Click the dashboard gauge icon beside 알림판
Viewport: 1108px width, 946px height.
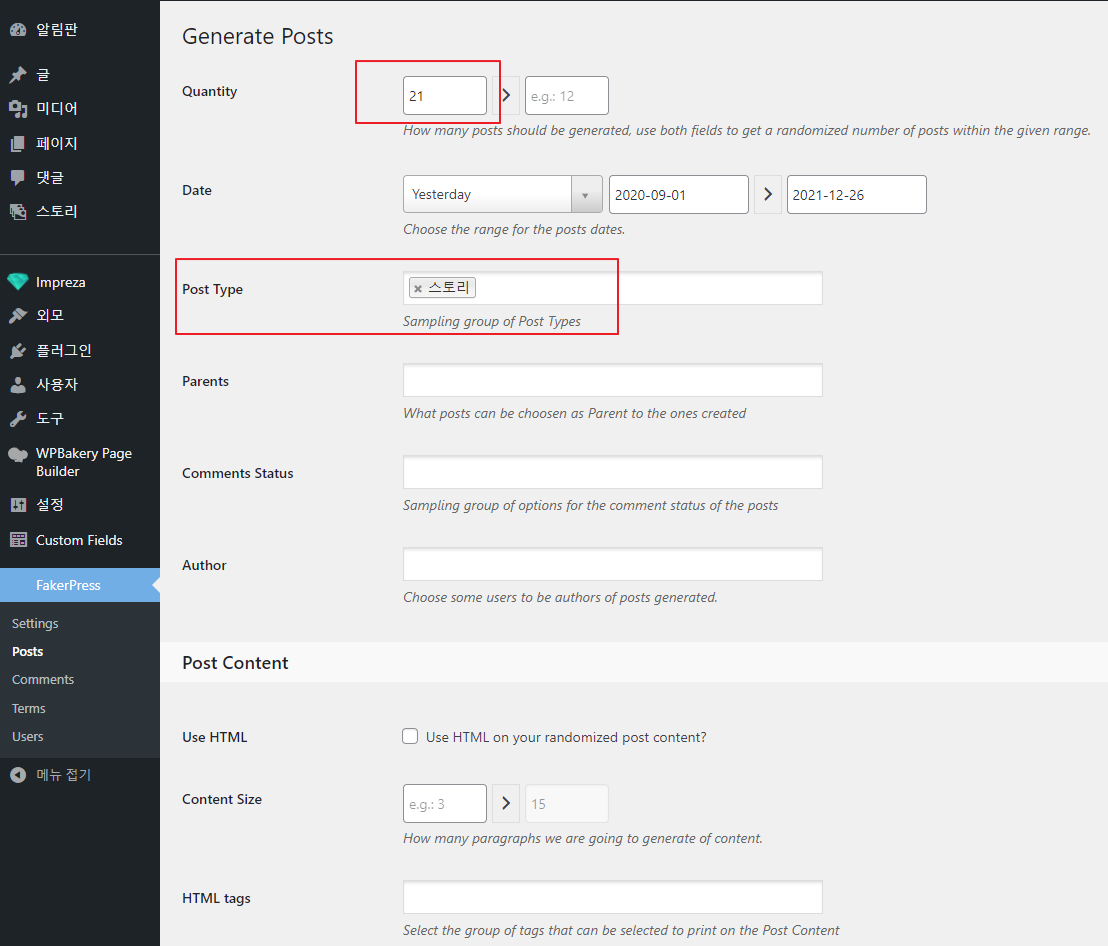point(18,30)
